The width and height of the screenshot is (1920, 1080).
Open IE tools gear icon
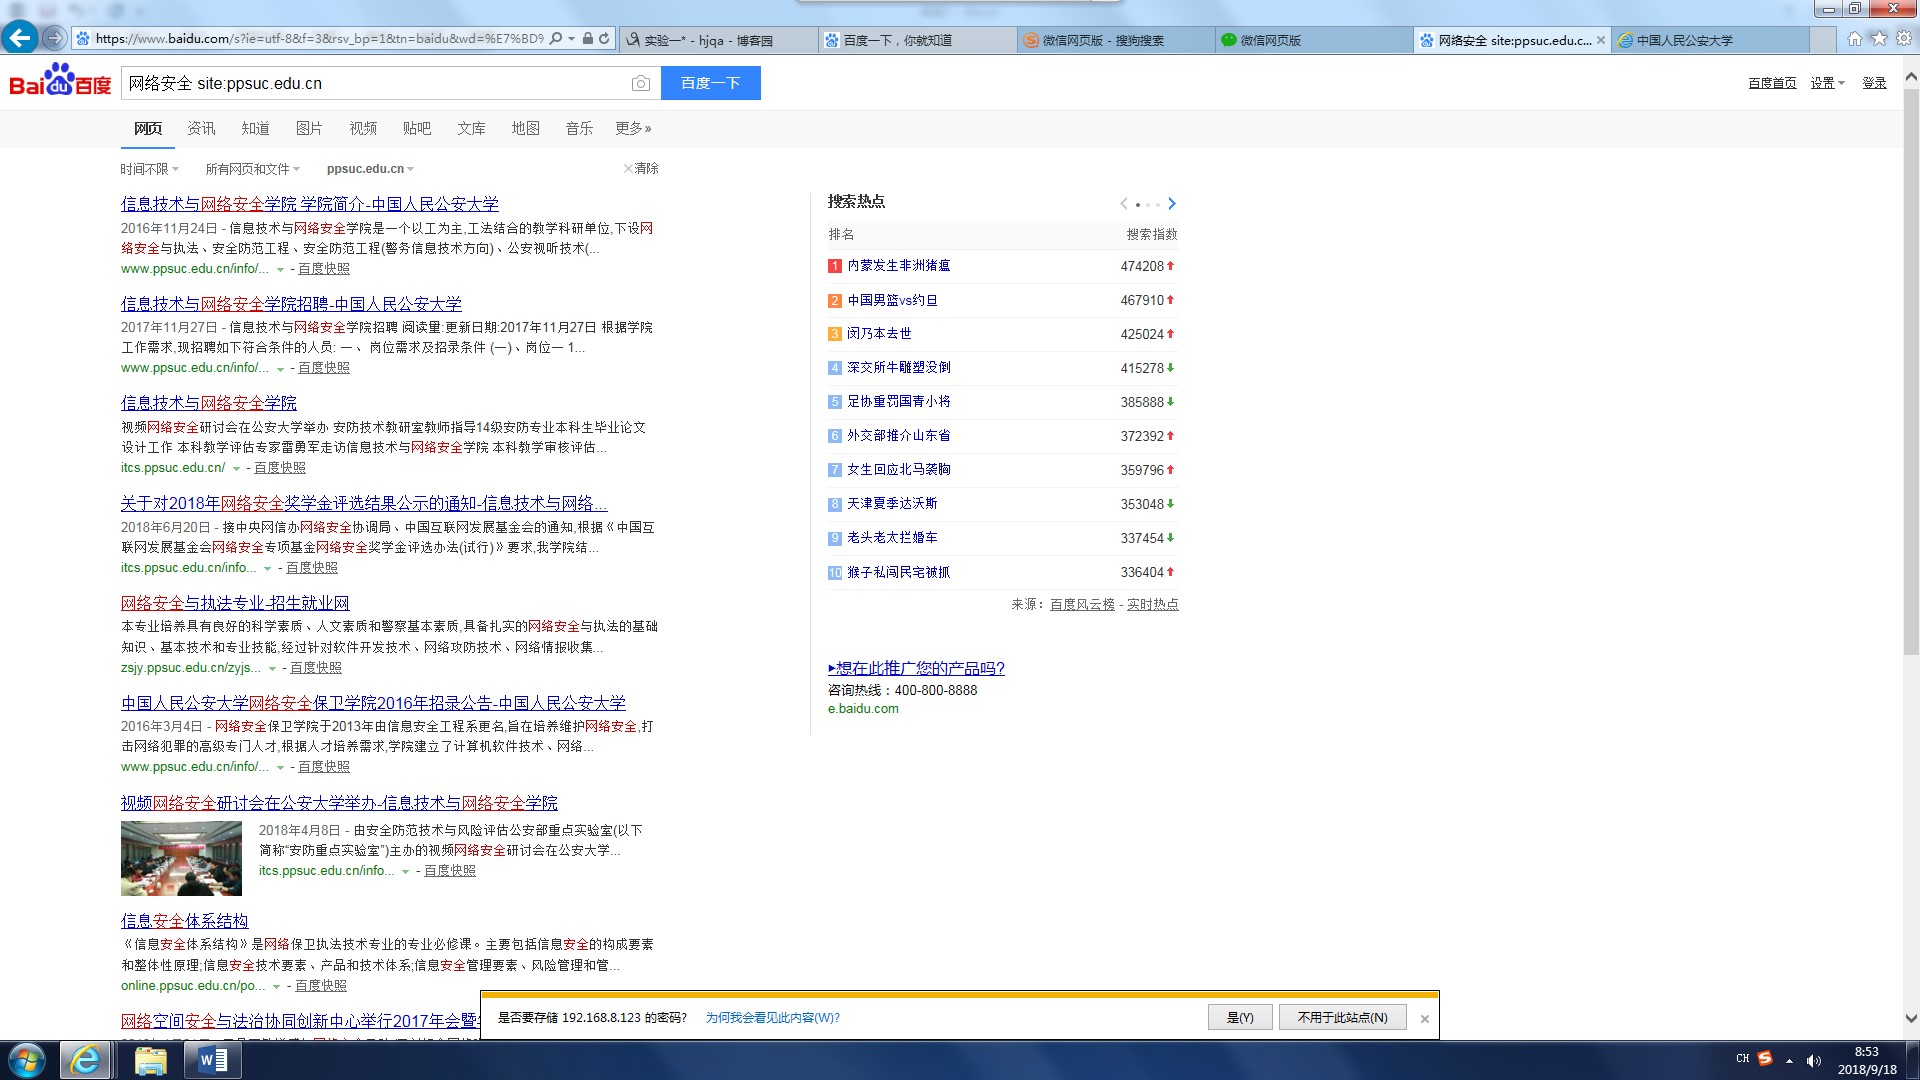pyautogui.click(x=1904, y=39)
